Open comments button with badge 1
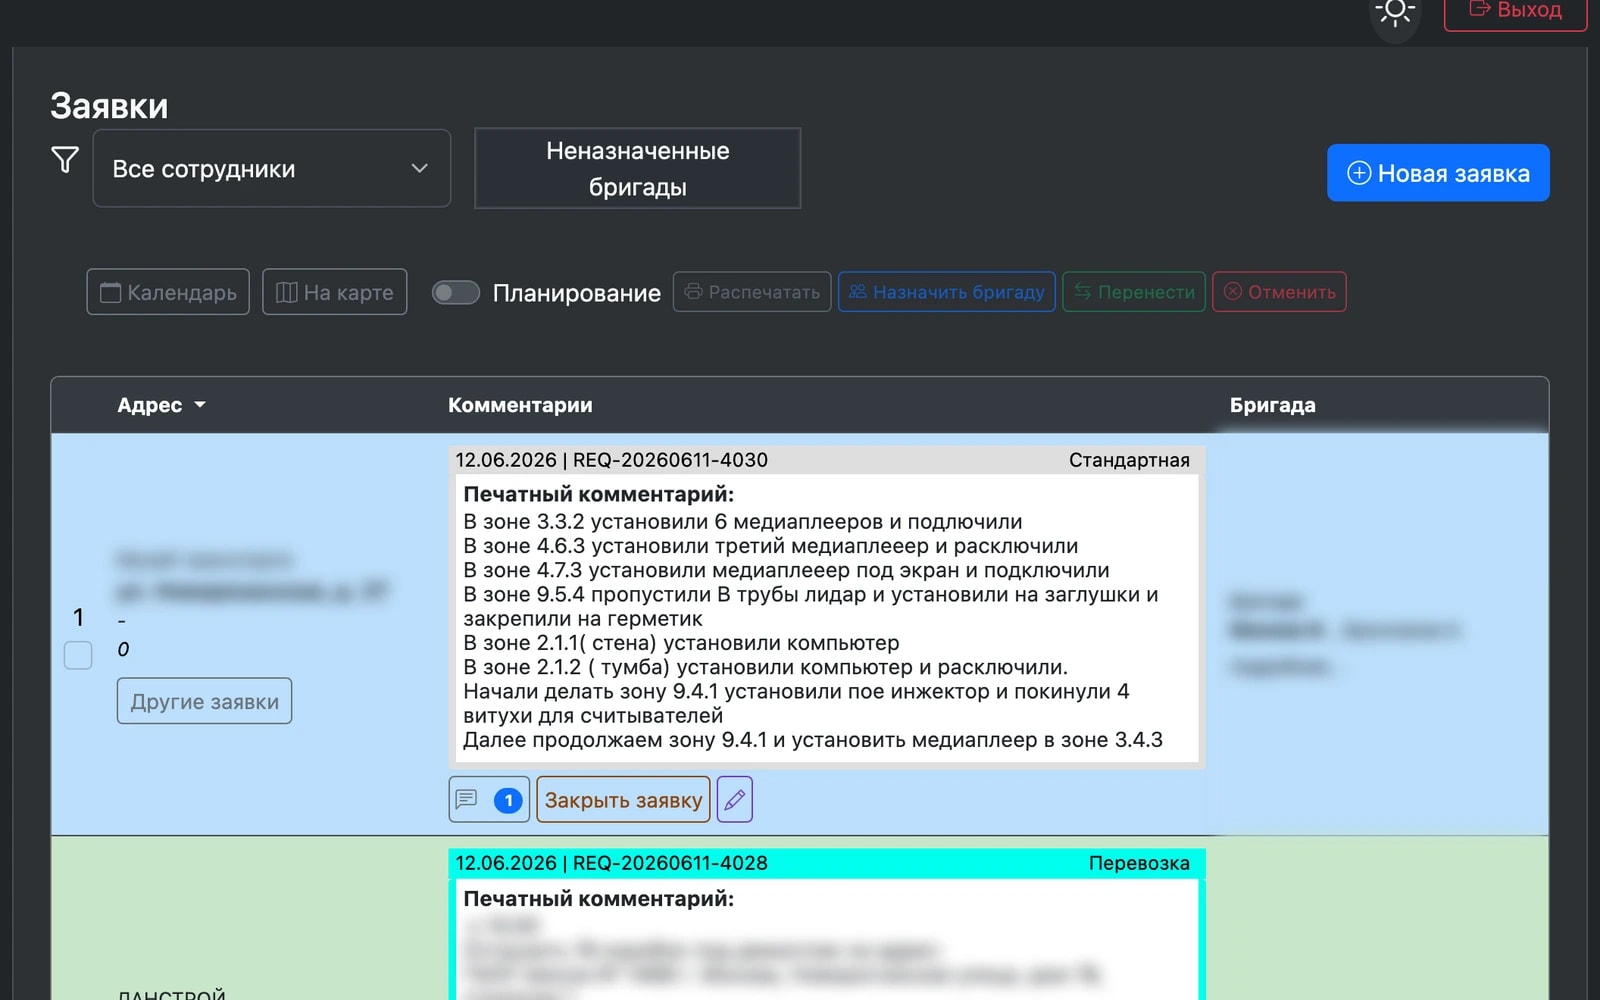The image size is (1600, 1000). (489, 800)
